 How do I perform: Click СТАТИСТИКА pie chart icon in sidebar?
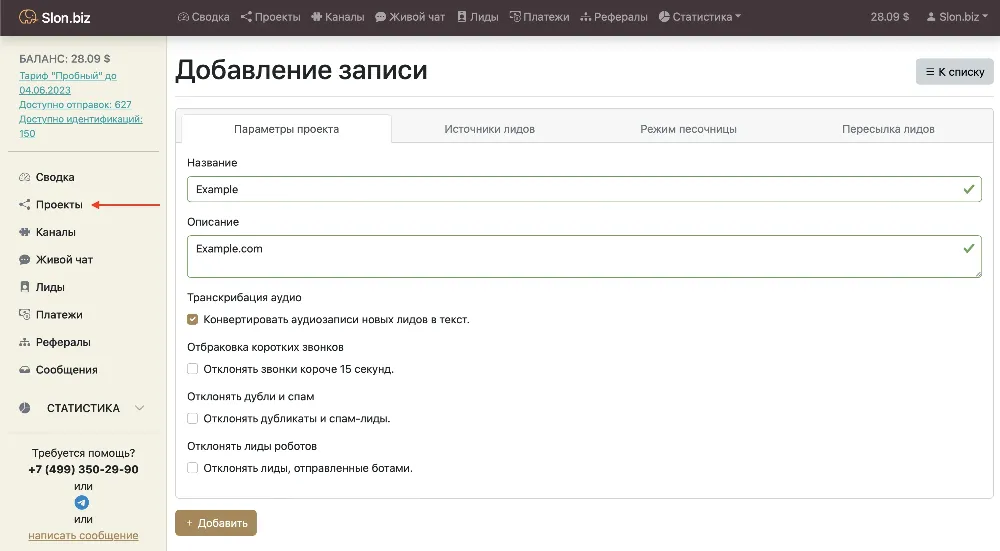(24, 408)
